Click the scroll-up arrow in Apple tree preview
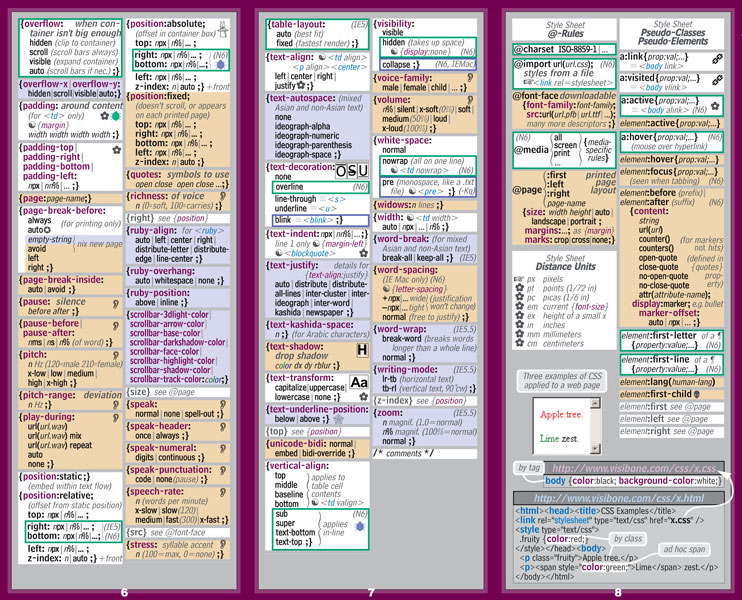This screenshot has height=600, width=742. click(x=595, y=403)
